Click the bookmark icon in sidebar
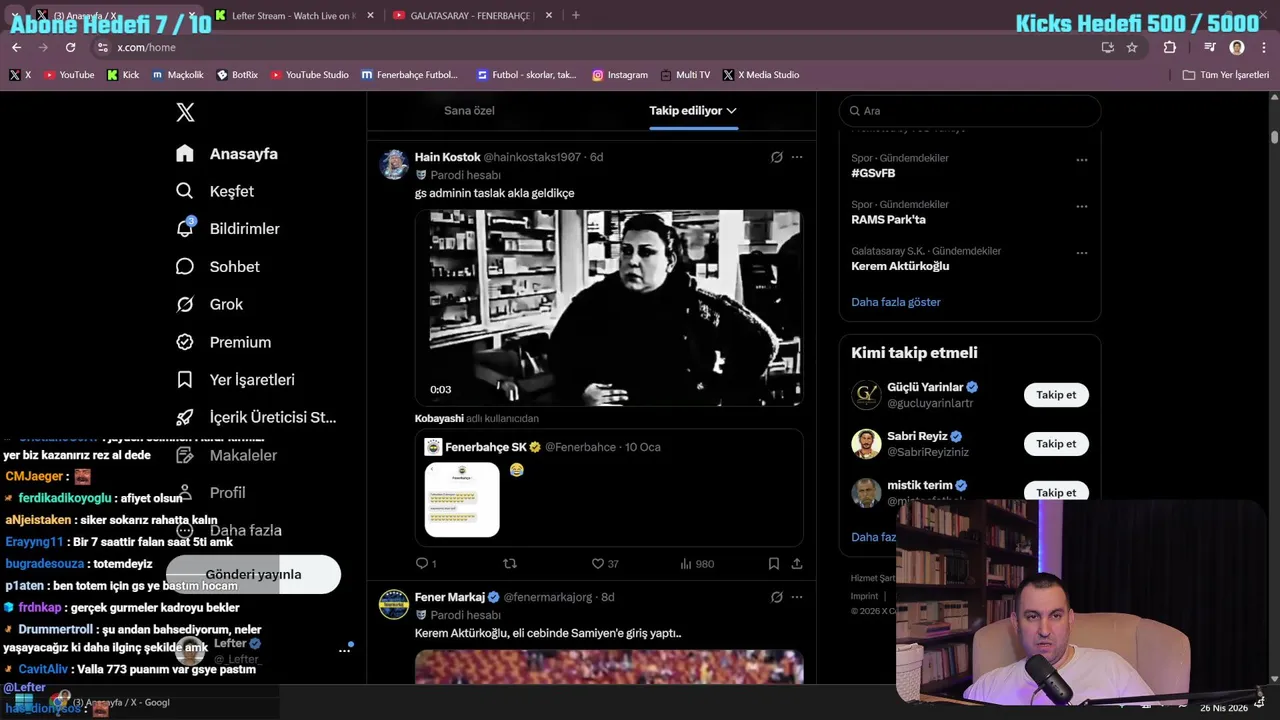This screenshot has width=1280, height=720. coord(185,380)
